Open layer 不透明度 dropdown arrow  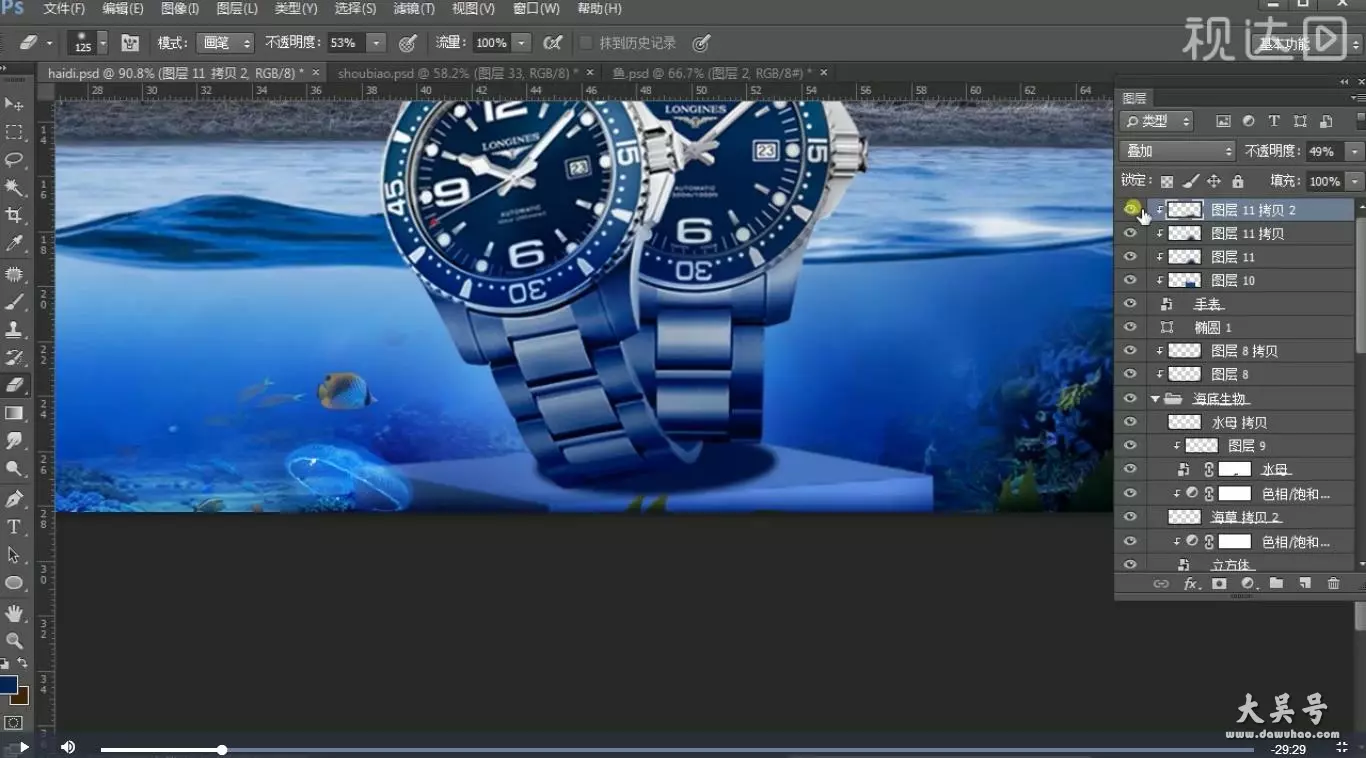pyautogui.click(x=1354, y=151)
